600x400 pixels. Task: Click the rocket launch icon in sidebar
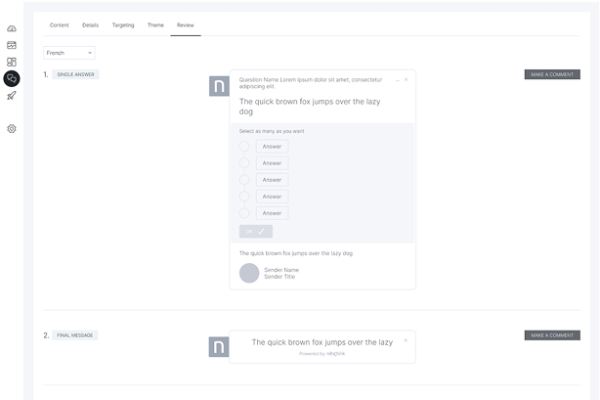12,96
